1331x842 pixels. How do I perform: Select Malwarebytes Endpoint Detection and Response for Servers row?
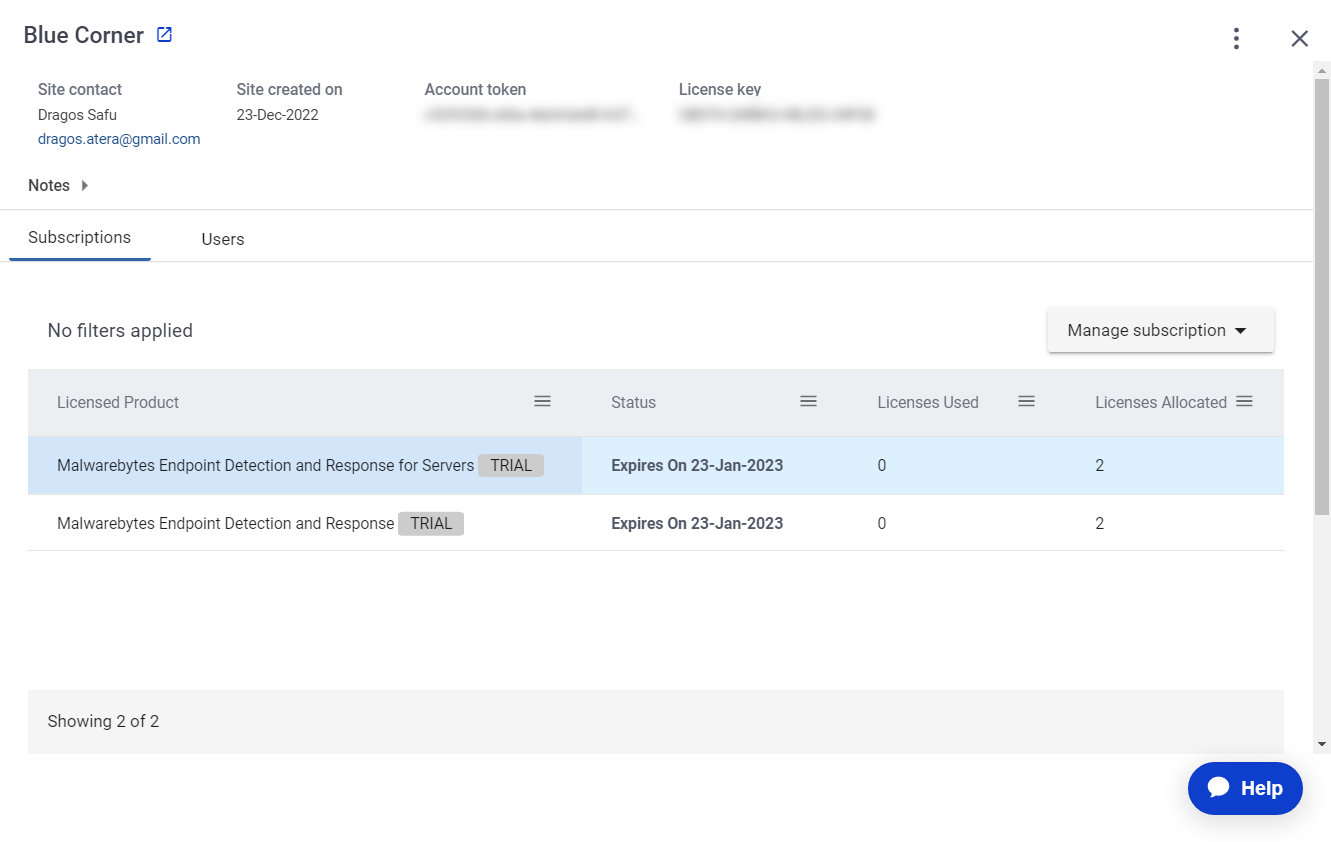[656, 465]
